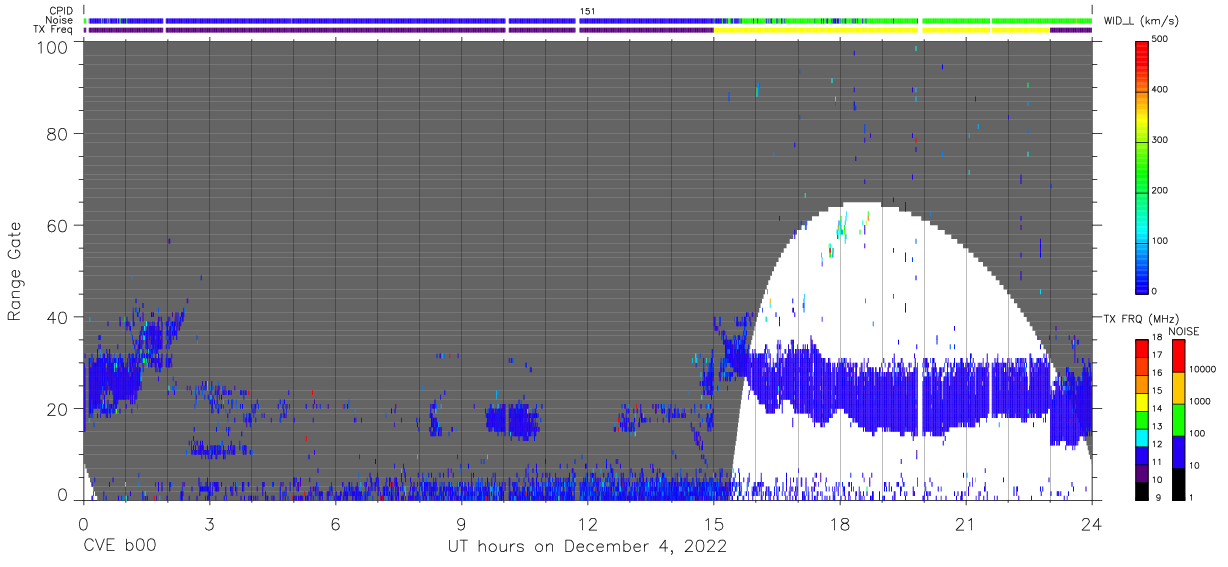1228x567 pixels.
Task: Click the x-axis tick label '3'
Action: tap(209, 524)
